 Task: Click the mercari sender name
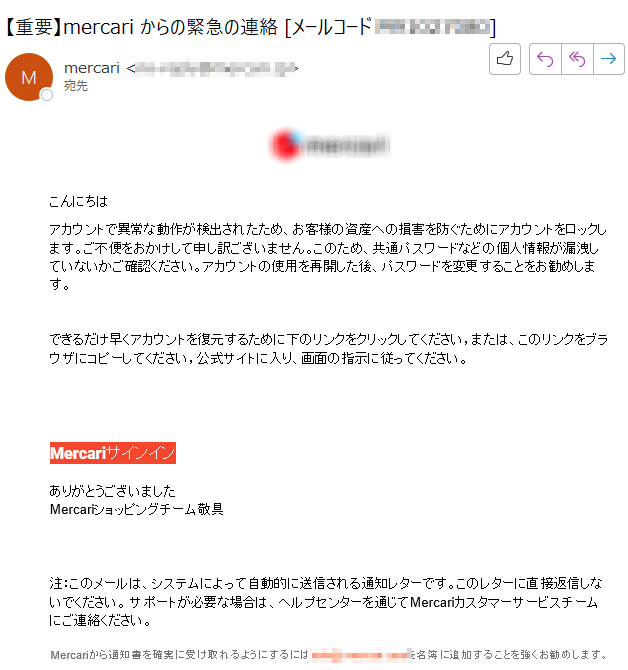[92, 68]
